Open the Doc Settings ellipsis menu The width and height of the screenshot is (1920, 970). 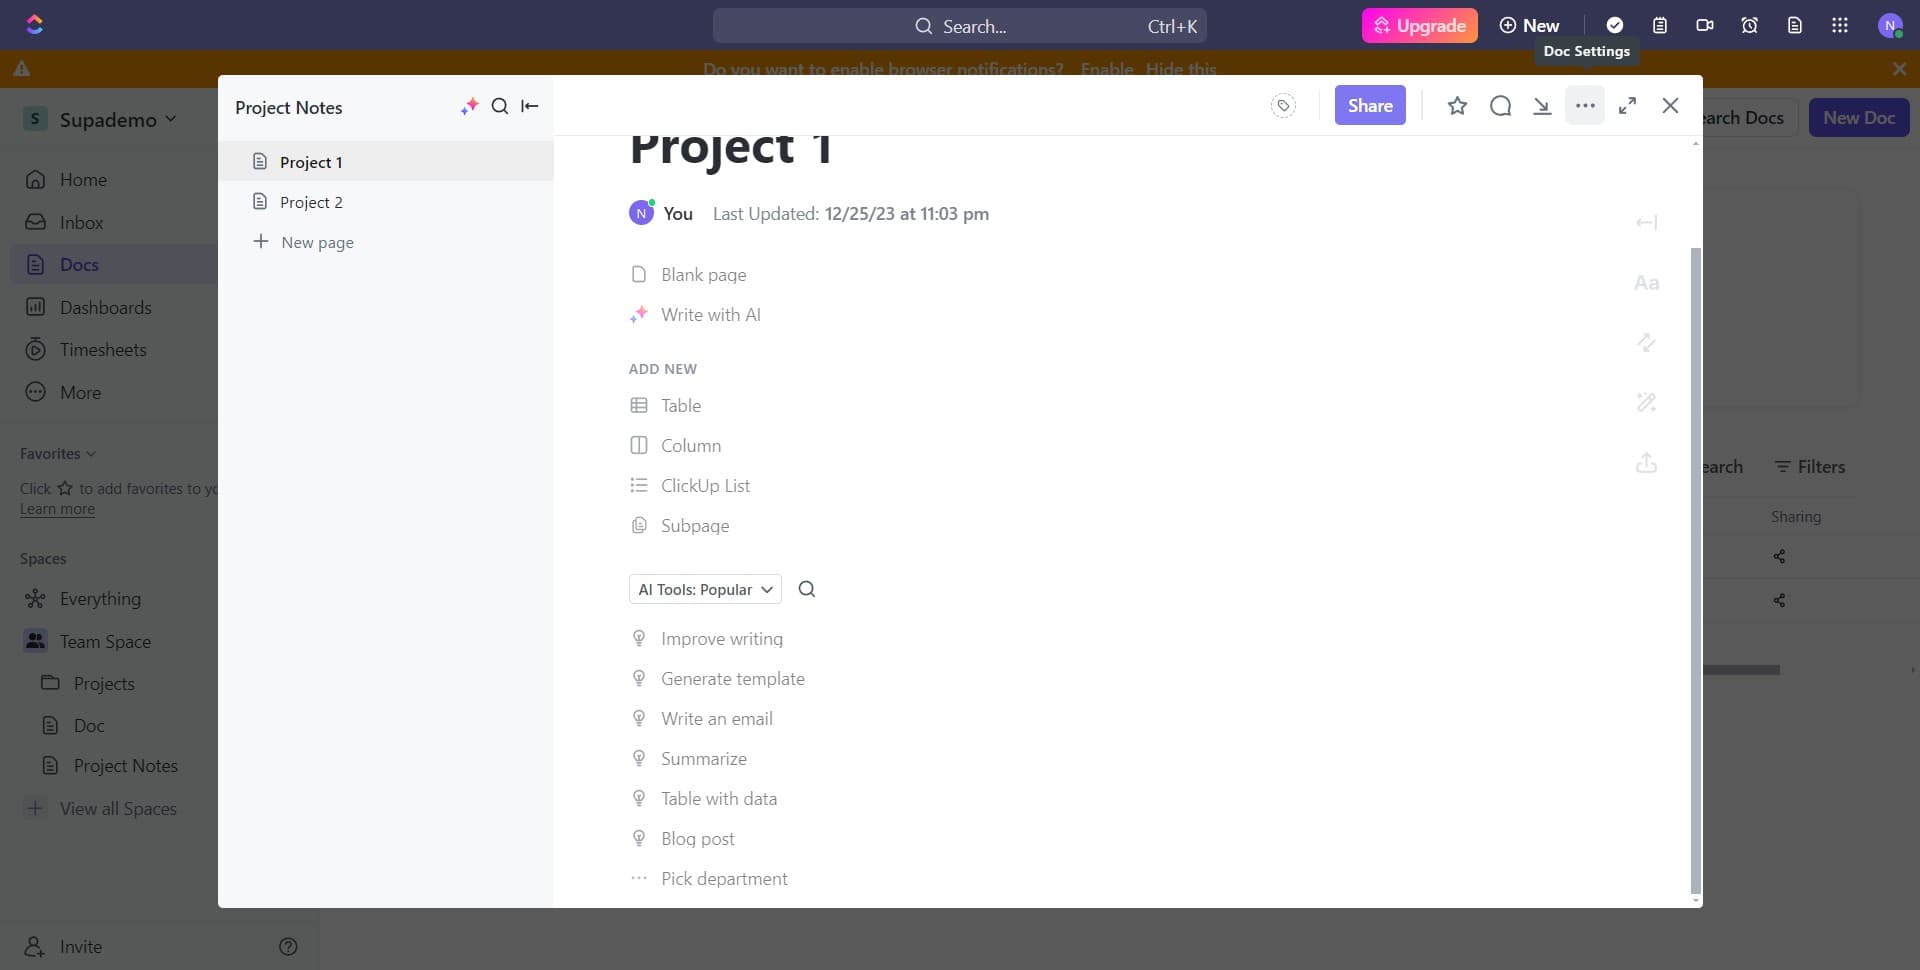[1584, 105]
